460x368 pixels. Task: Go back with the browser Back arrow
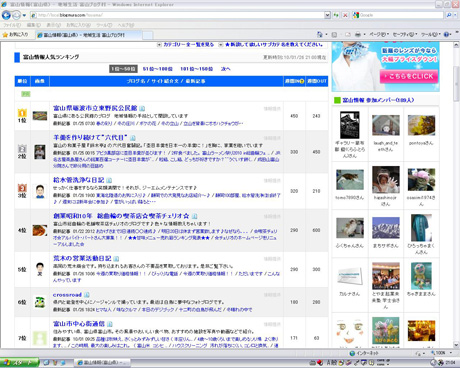pyautogui.click(x=6, y=15)
